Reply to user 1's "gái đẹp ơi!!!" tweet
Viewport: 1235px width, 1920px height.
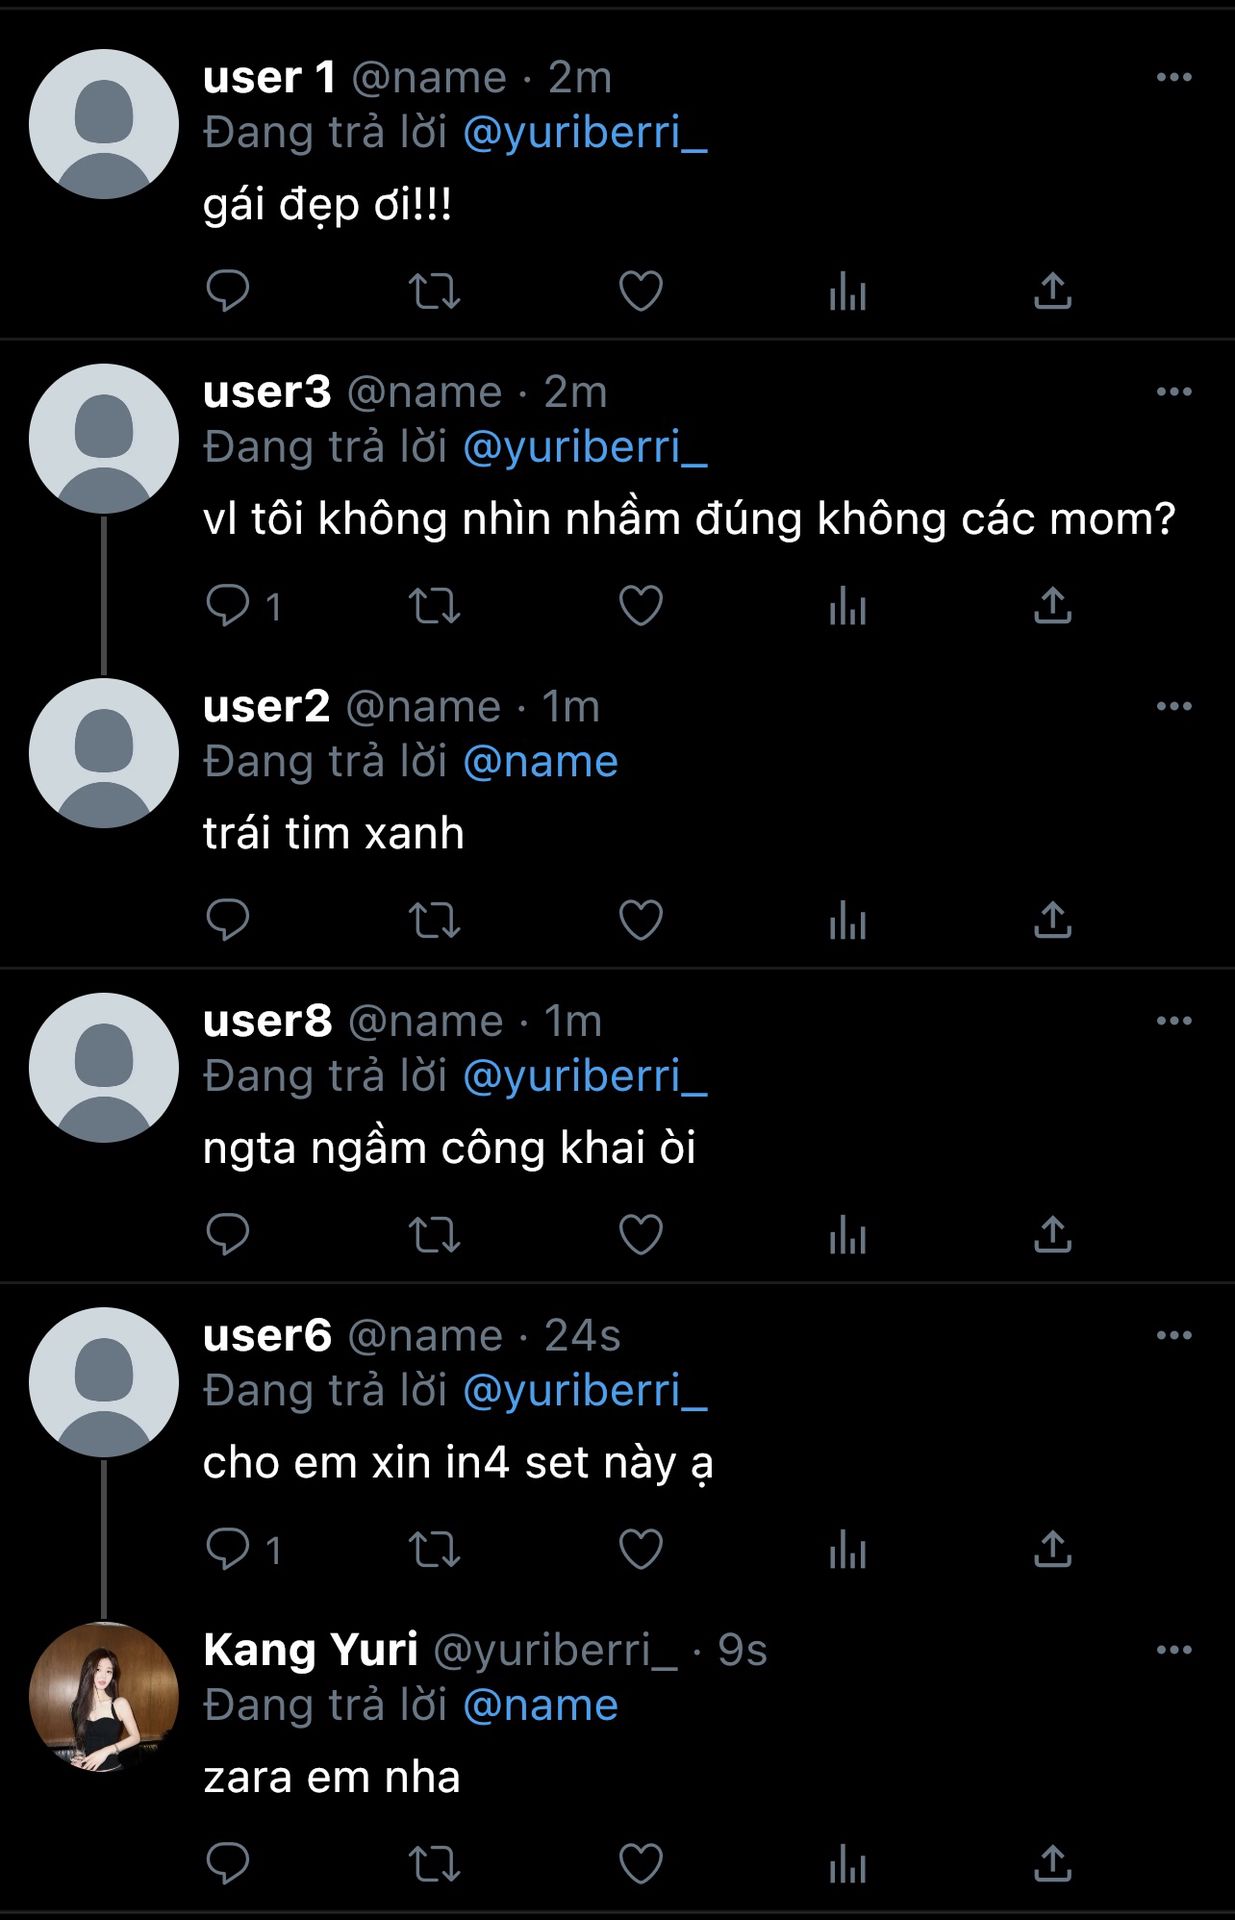[x=228, y=291]
